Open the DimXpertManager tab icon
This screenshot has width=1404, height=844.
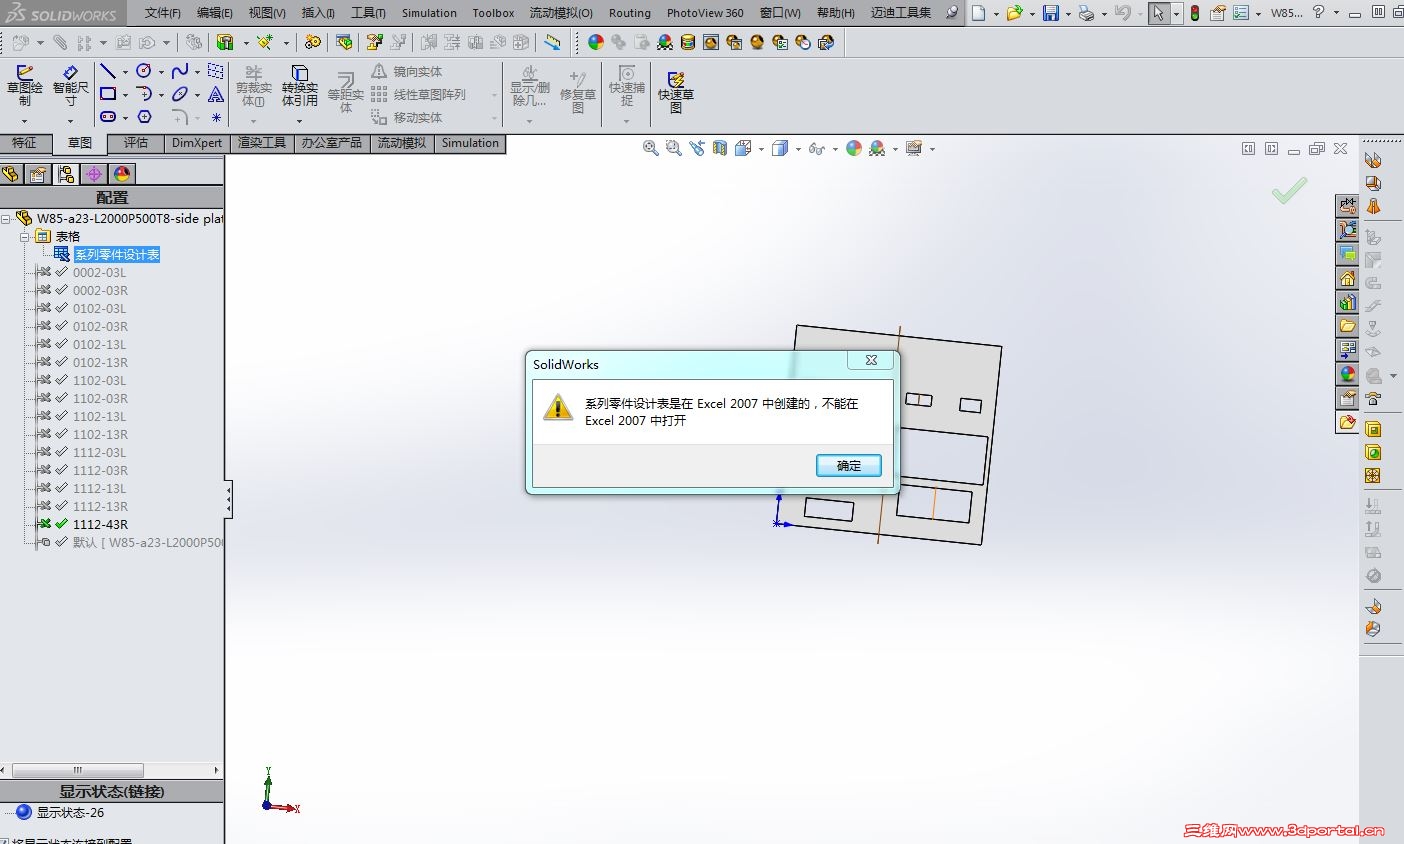[x=94, y=174]
